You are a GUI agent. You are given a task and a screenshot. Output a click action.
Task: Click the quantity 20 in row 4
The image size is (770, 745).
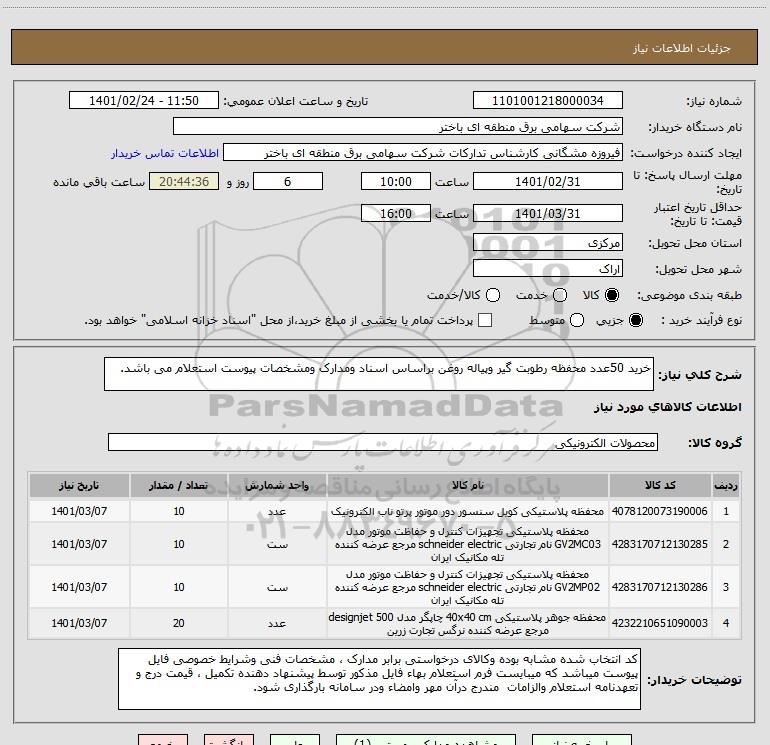[179, 623]
